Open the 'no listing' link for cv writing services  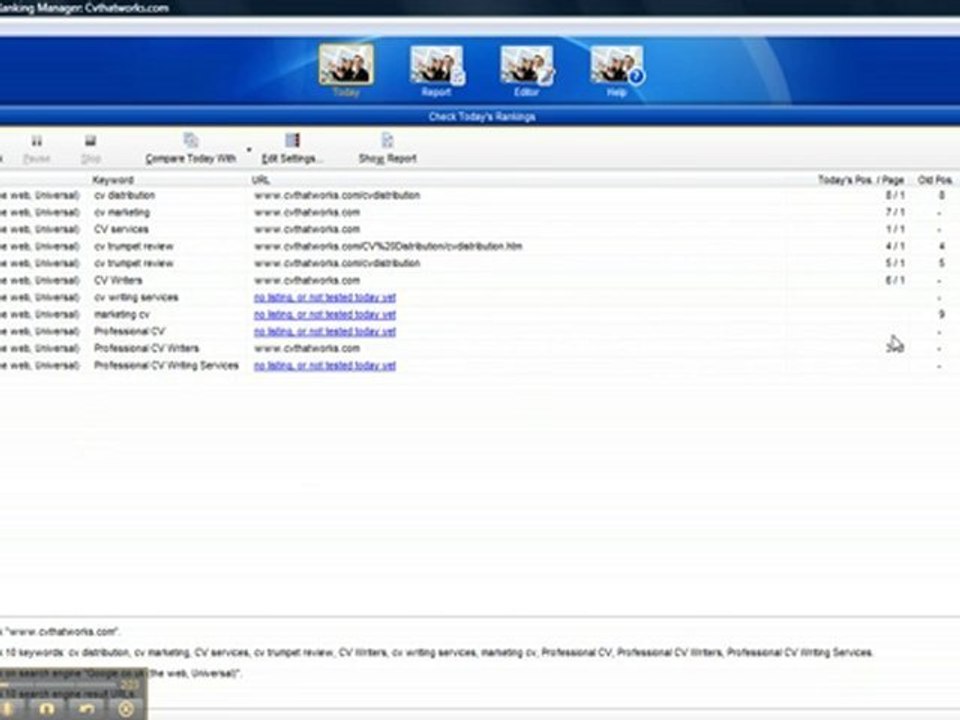(325, 298)
